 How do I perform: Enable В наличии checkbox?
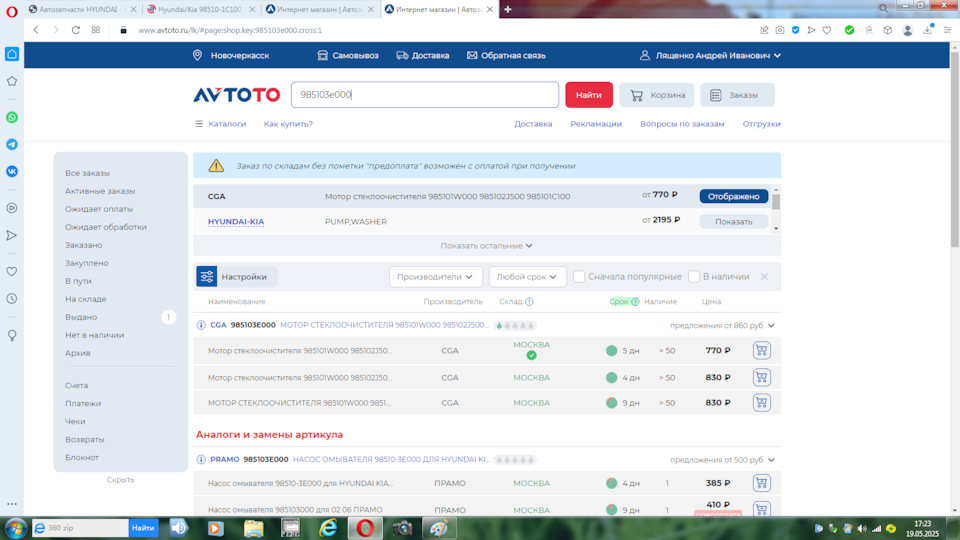tap(694, 277)
